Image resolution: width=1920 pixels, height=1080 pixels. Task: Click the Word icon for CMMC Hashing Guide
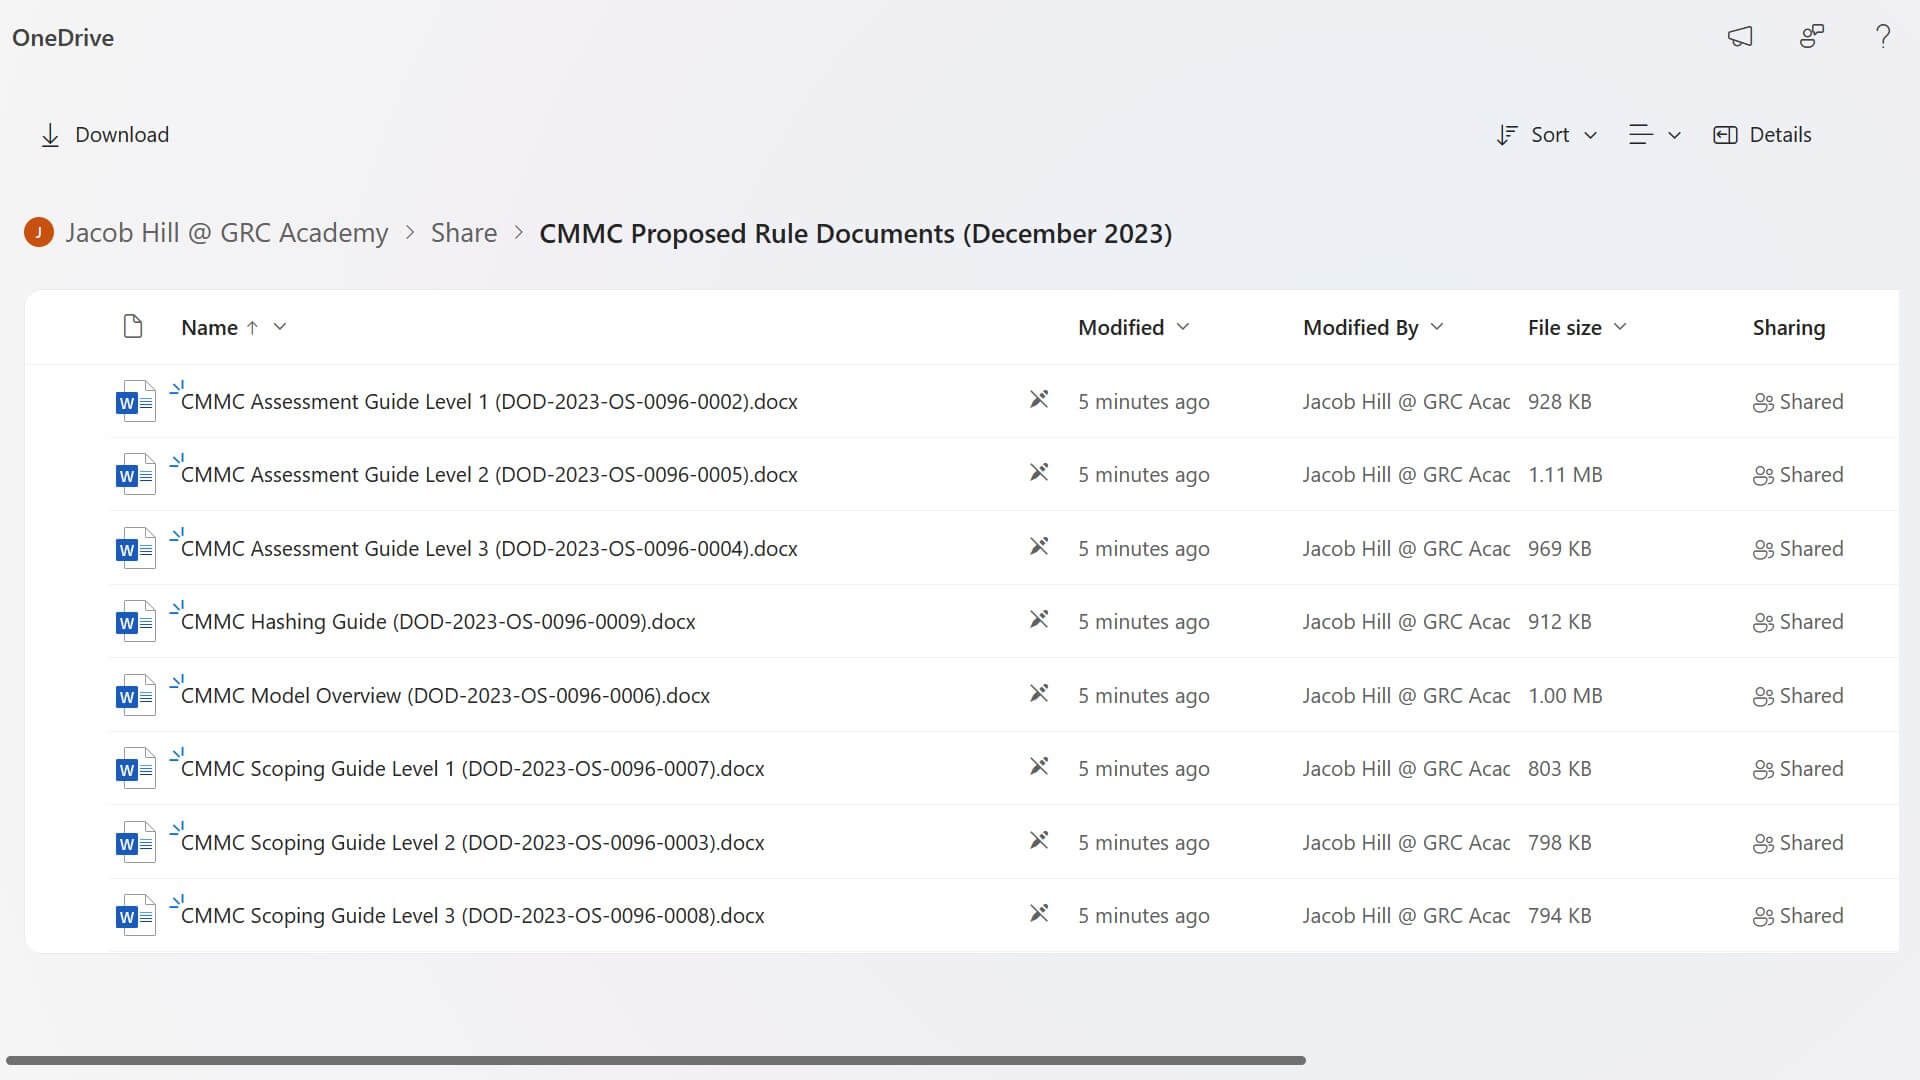tap(135, 622)
